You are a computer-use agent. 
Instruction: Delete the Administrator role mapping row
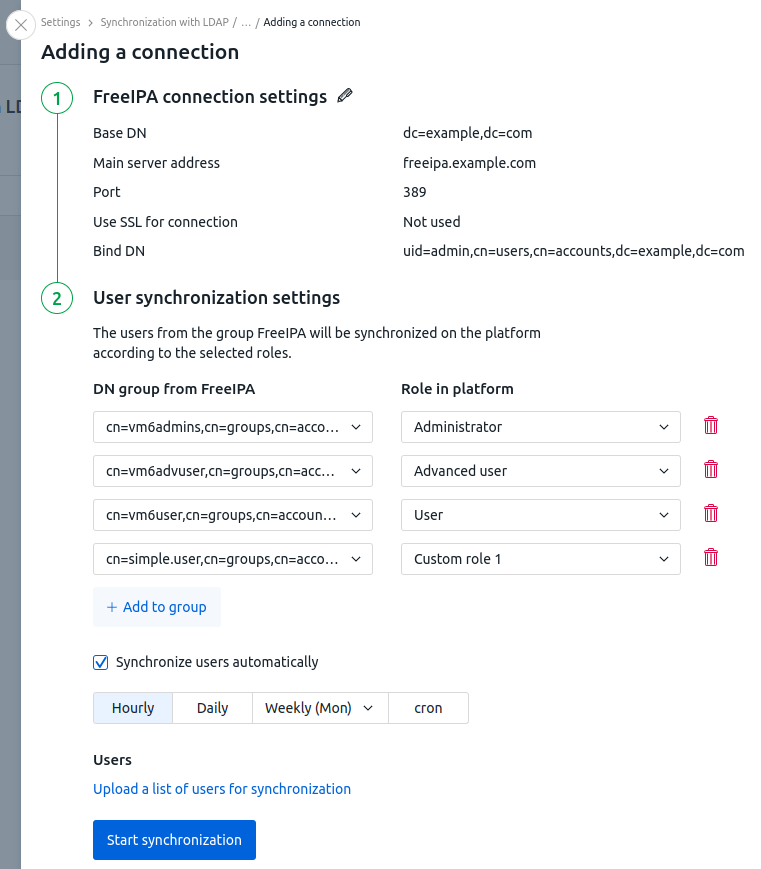[x=711, y=426]
